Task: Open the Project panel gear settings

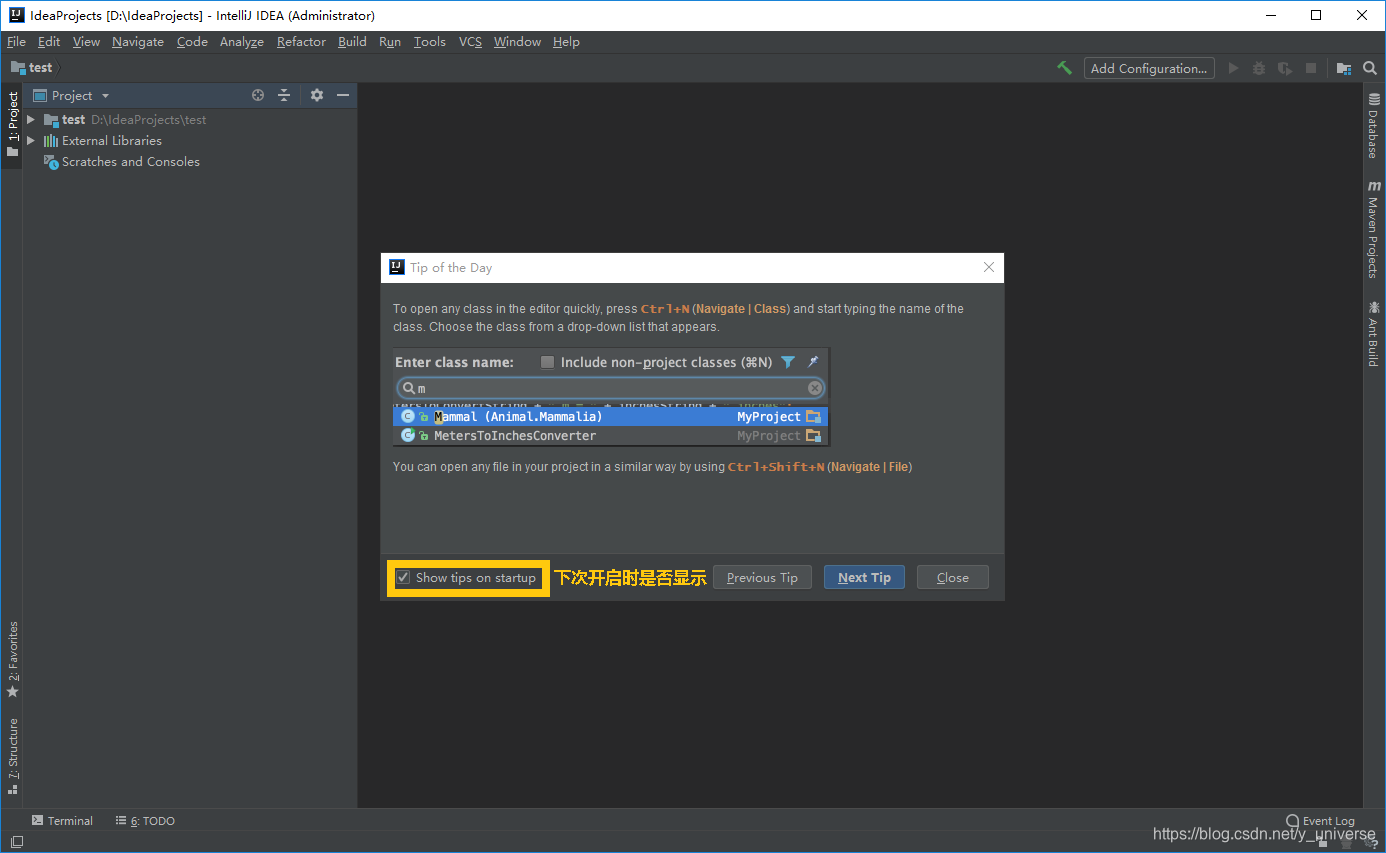Action: point(317,95)
